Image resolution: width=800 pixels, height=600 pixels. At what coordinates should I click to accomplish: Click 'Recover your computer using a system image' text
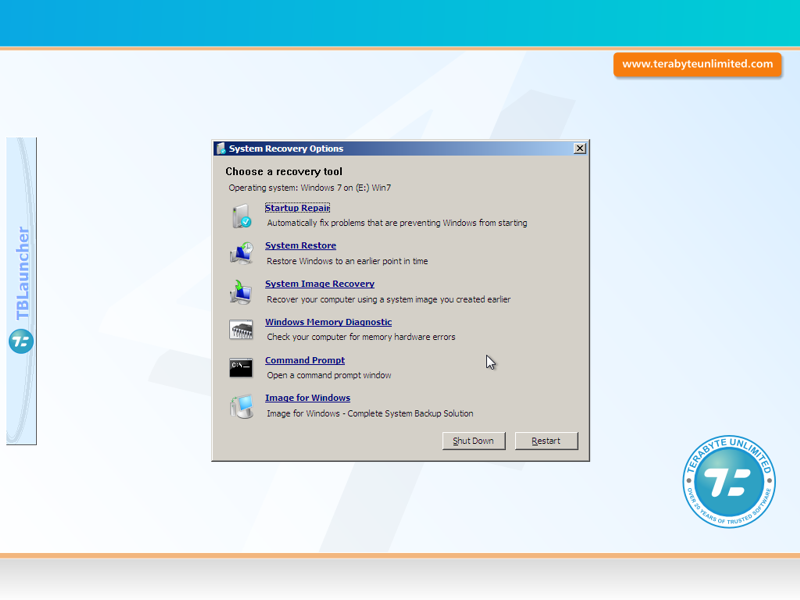pos(388,299)
